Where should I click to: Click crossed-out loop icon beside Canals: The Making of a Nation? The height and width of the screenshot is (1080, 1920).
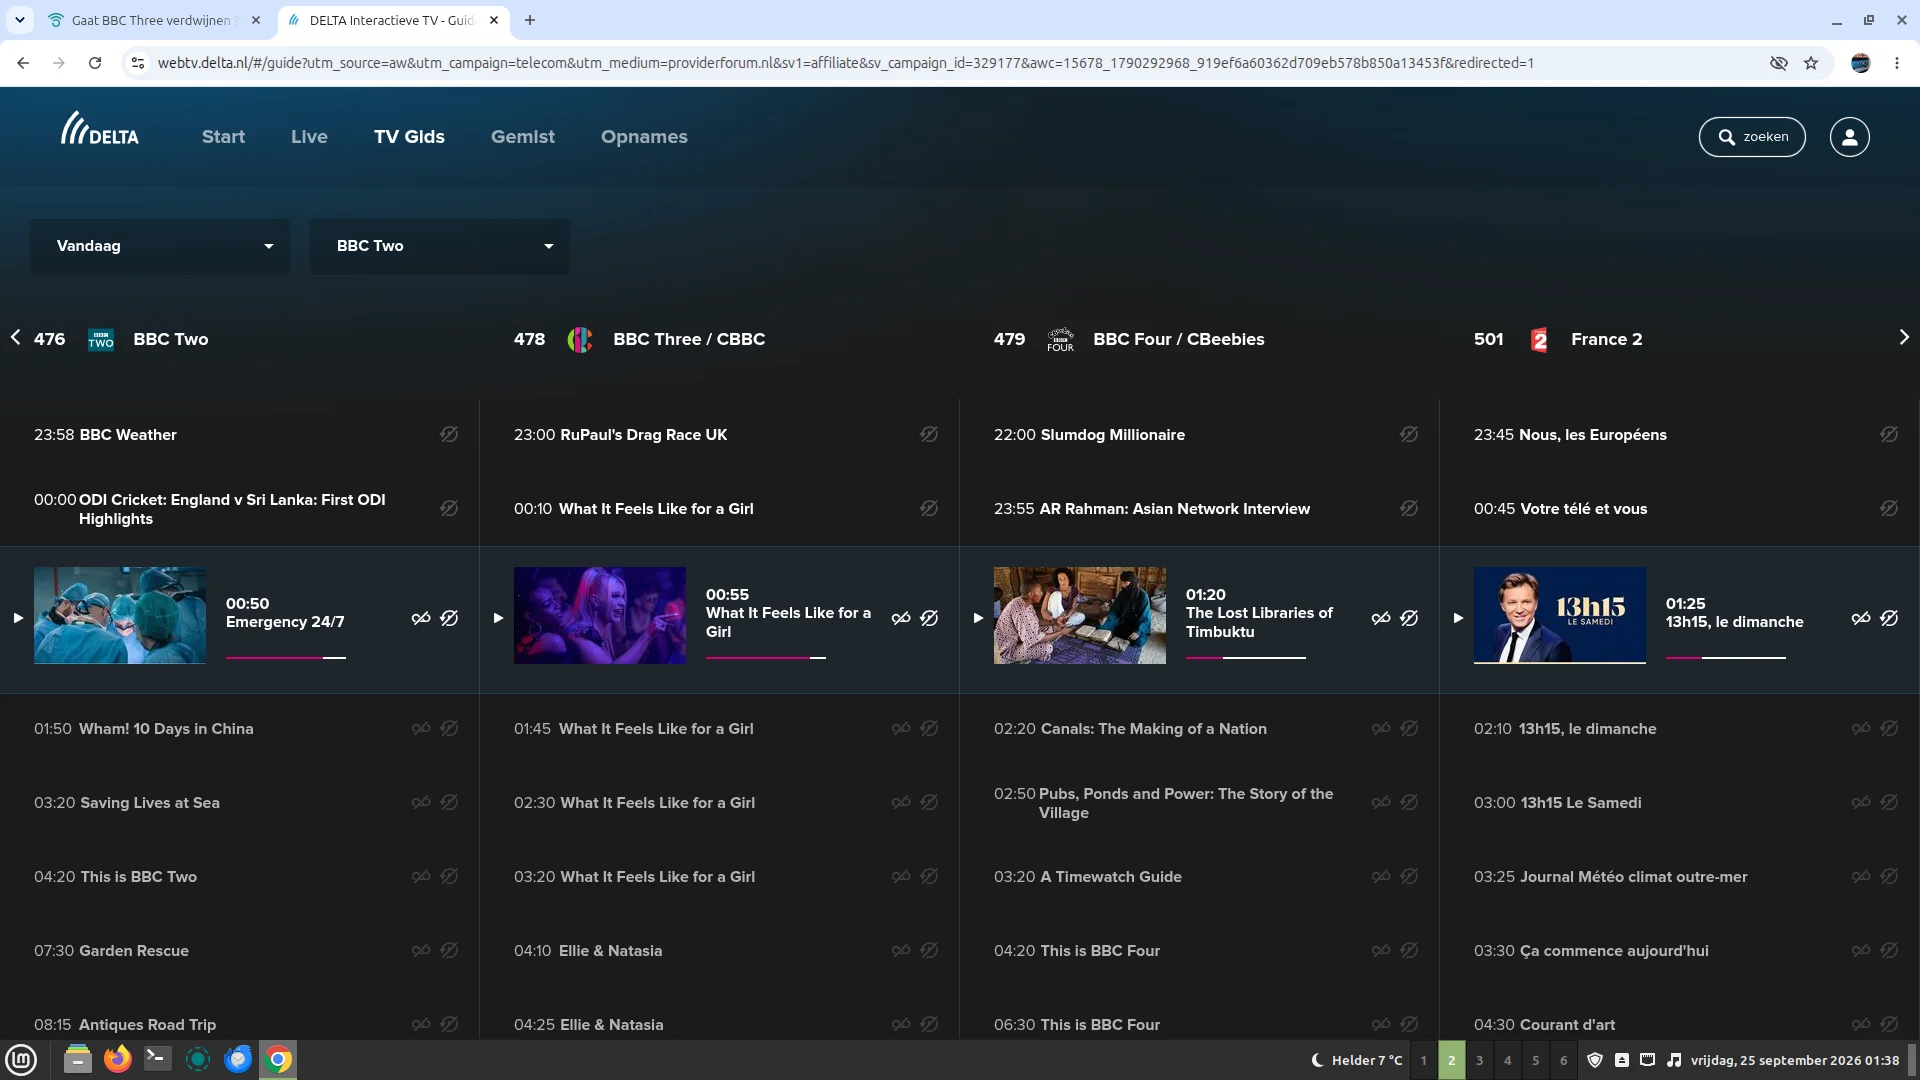pos(1381,728)
